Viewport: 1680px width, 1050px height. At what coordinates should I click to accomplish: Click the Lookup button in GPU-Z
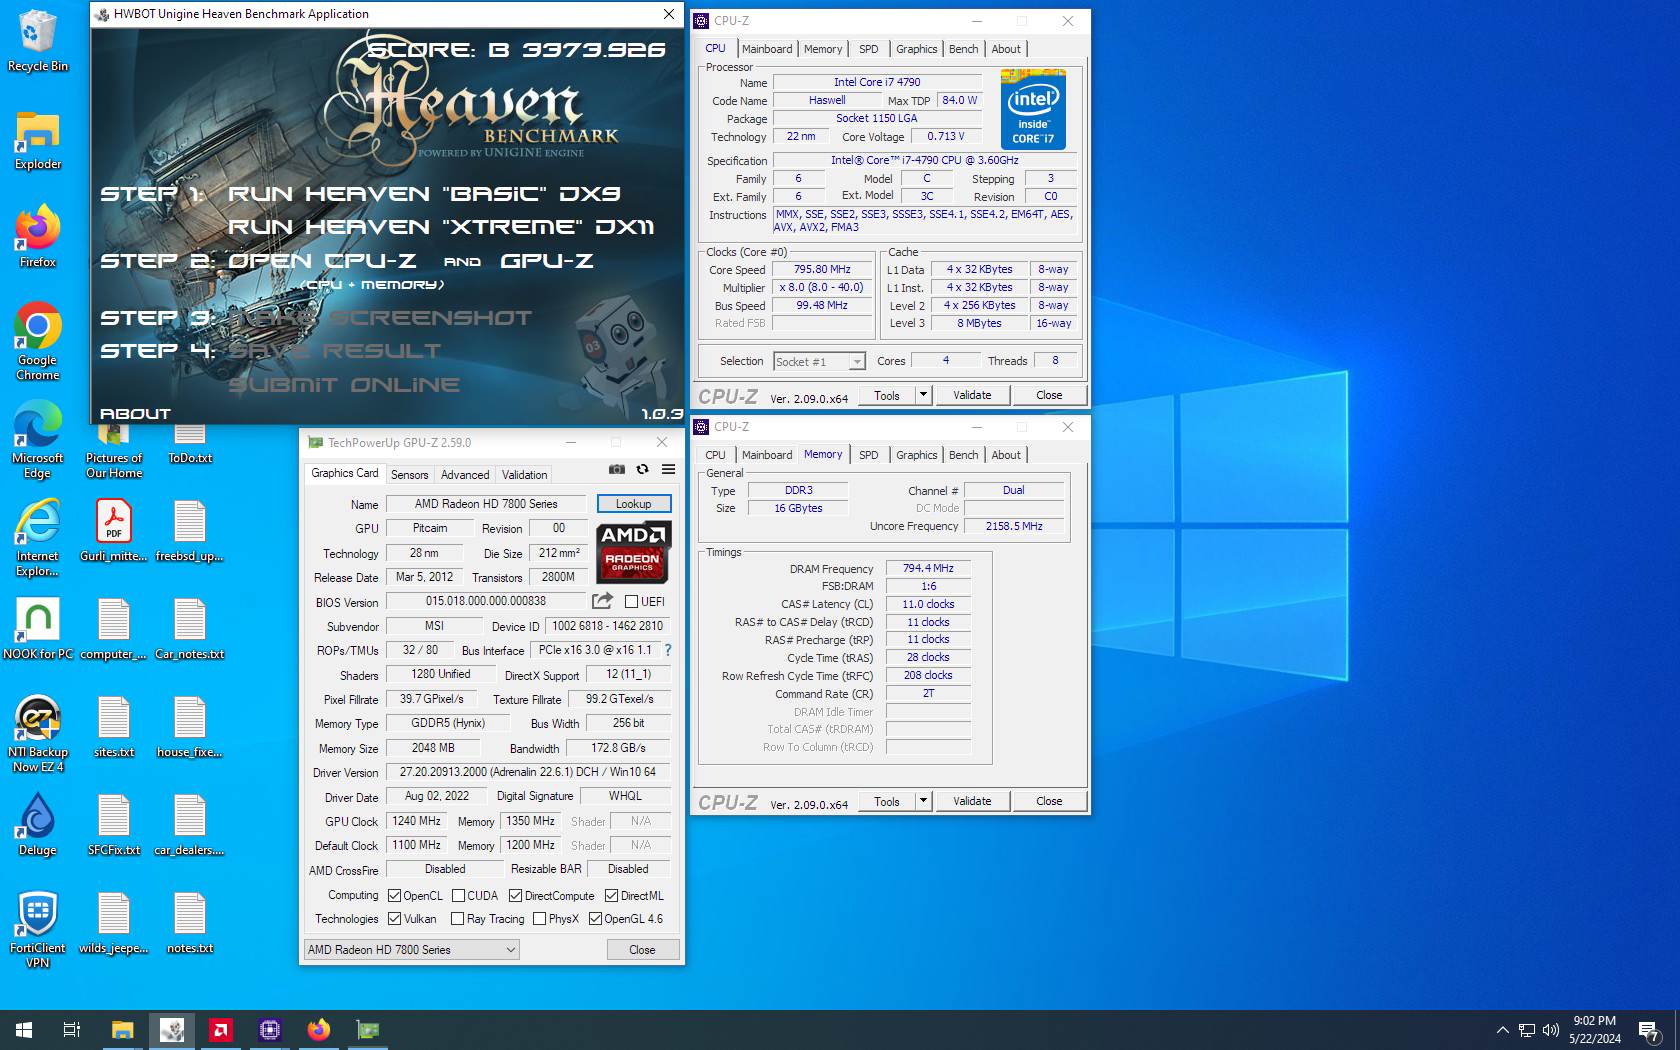pyautogui.click(x=634, y=503)
